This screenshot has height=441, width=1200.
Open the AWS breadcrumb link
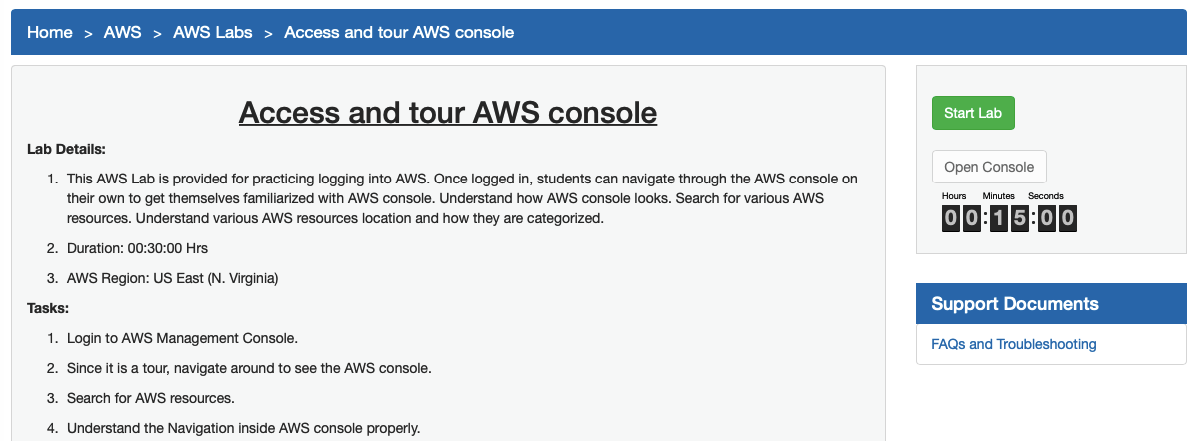(122, 32)
